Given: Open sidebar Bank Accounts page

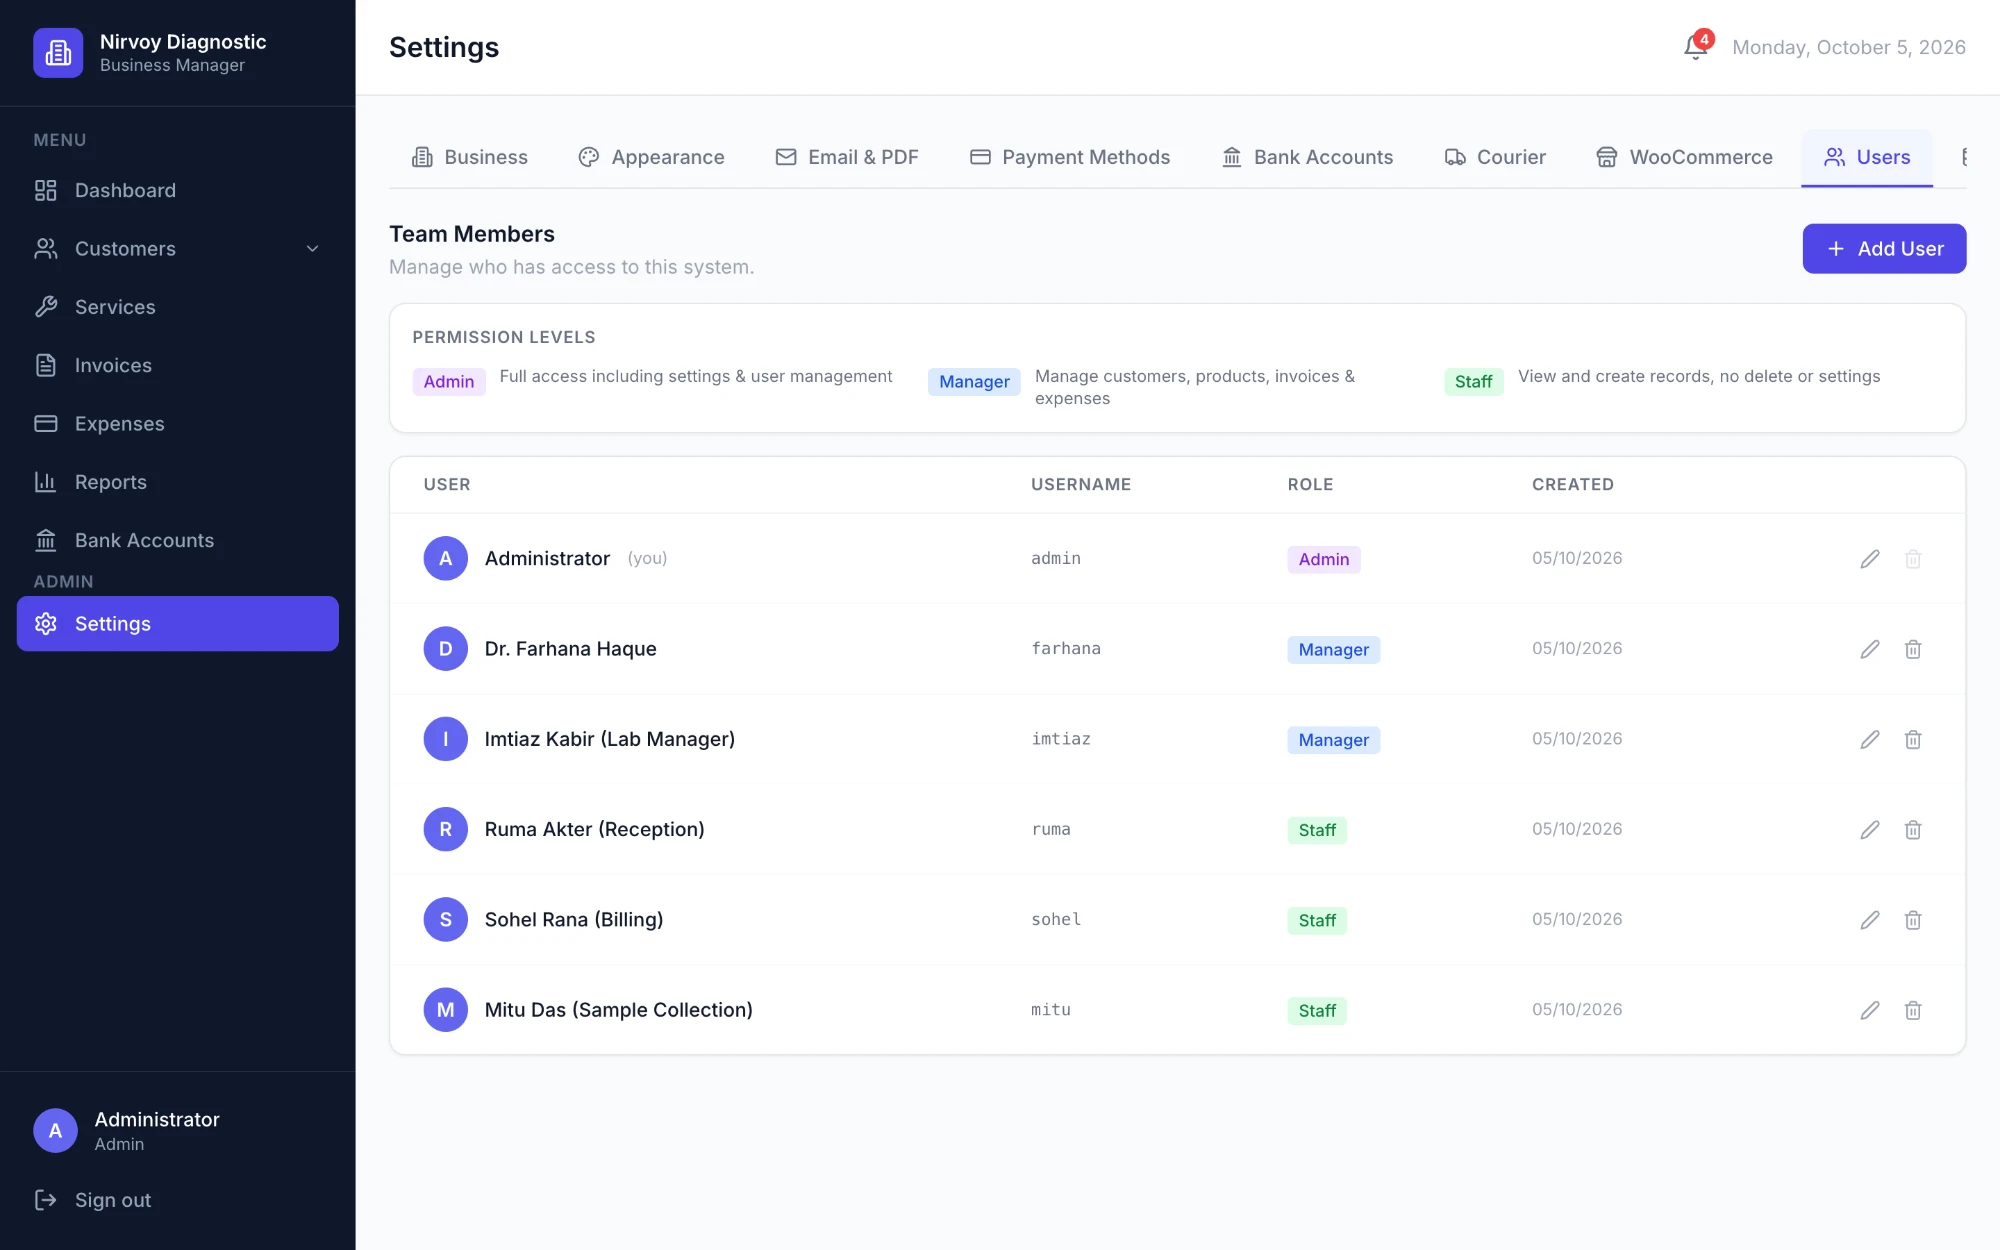Looking at the screenshot, I should 178,540.
